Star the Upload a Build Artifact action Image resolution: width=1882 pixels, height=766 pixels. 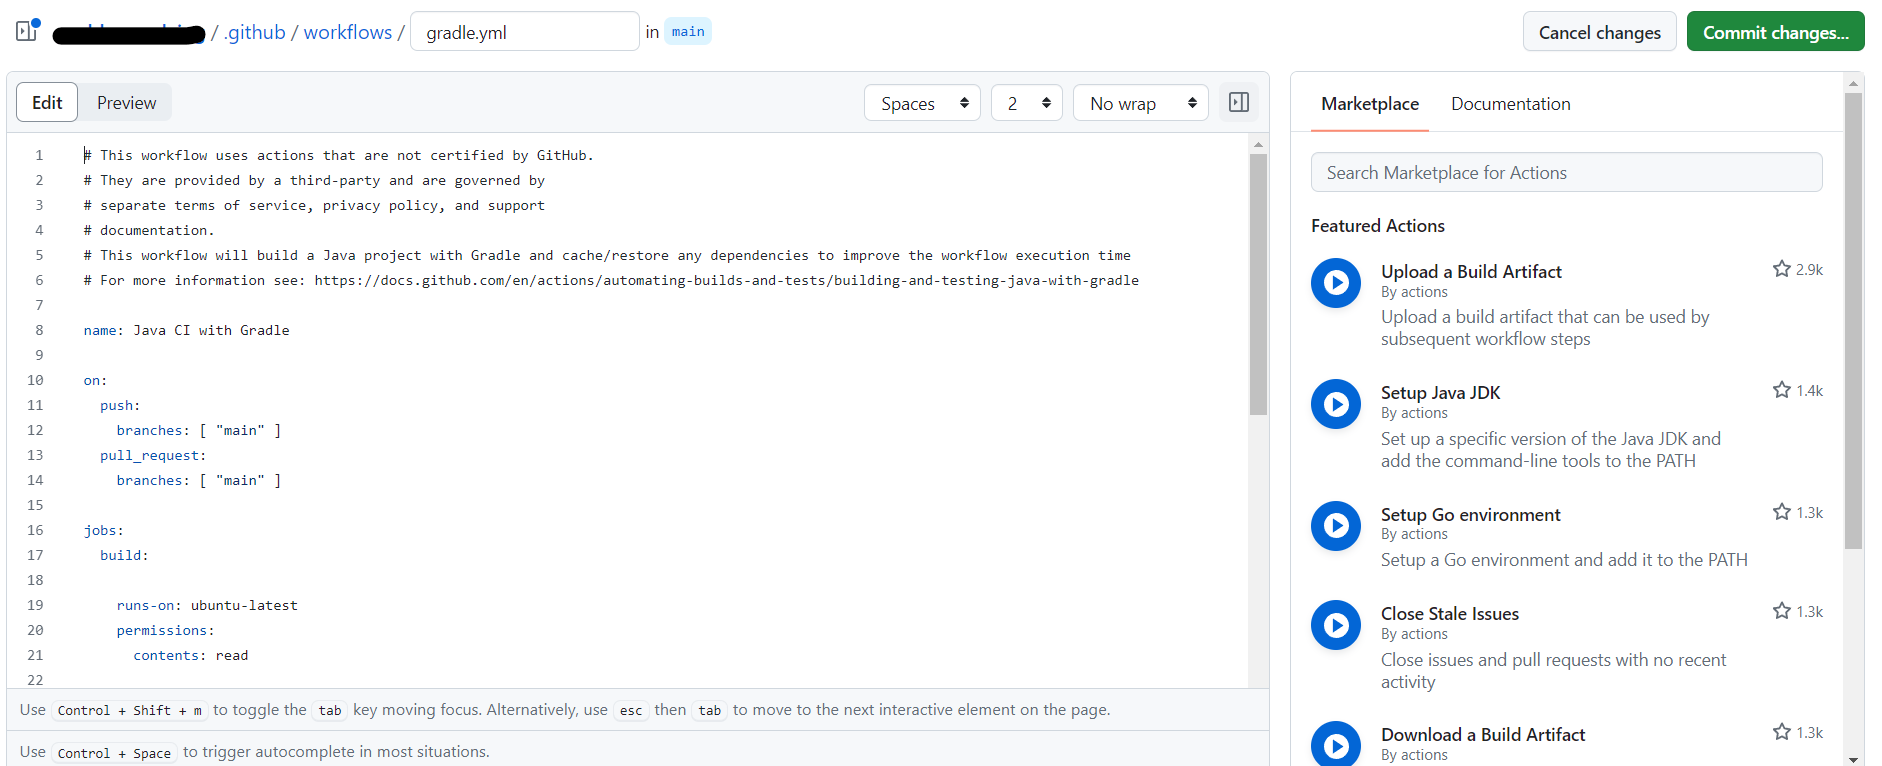coord(1782,269)
